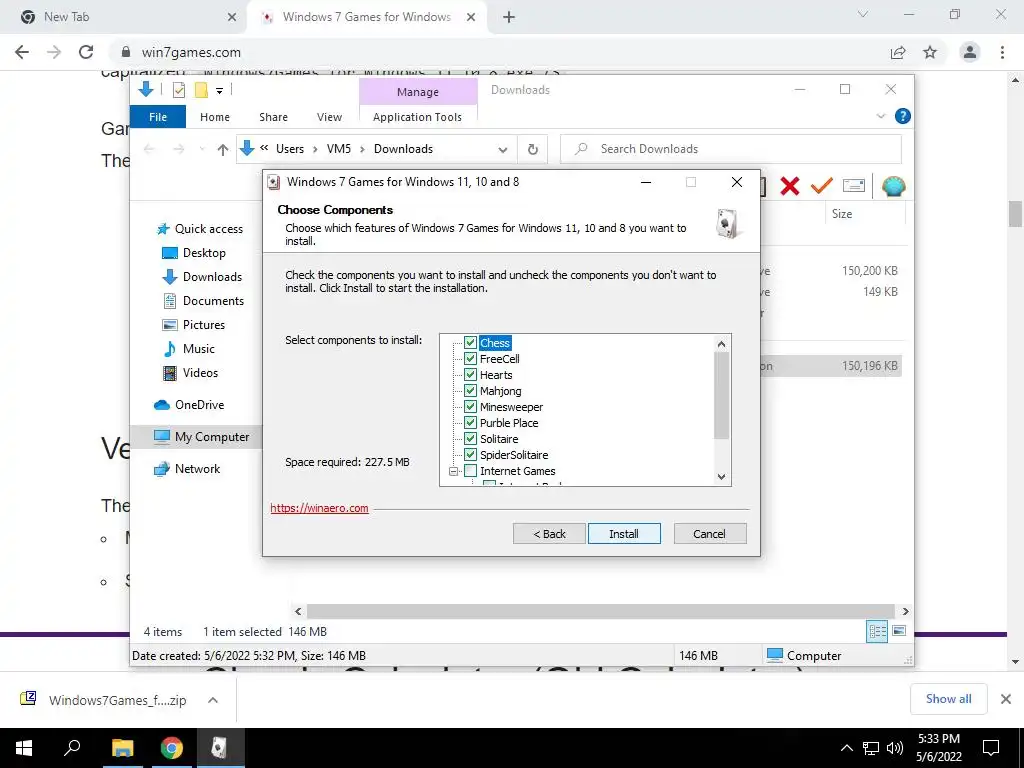Switch Explorer to large icons view

[x=899, y=632]
